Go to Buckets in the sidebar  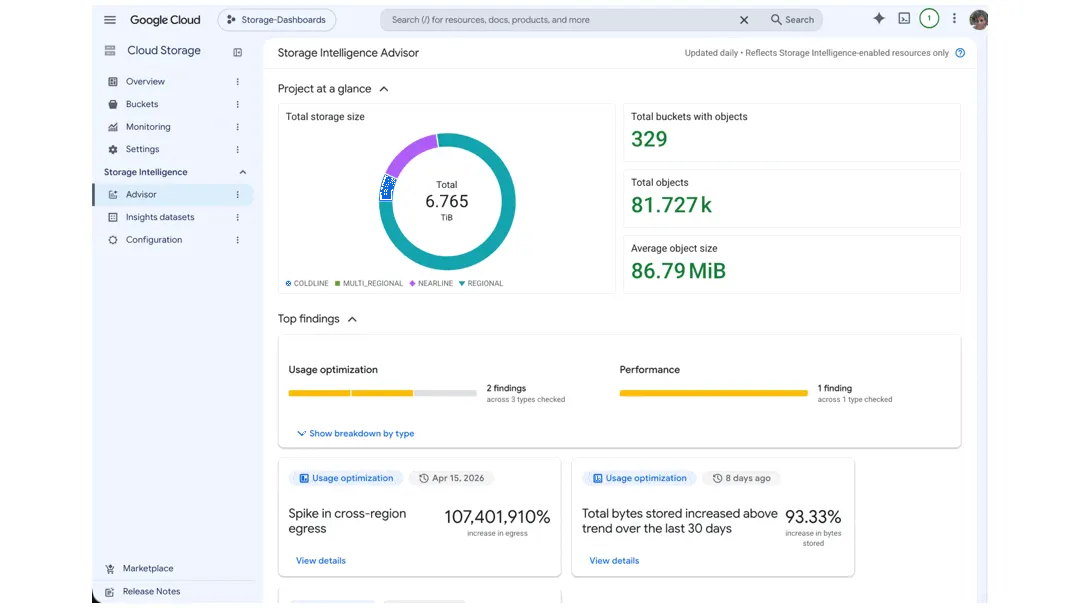[142, 104]
